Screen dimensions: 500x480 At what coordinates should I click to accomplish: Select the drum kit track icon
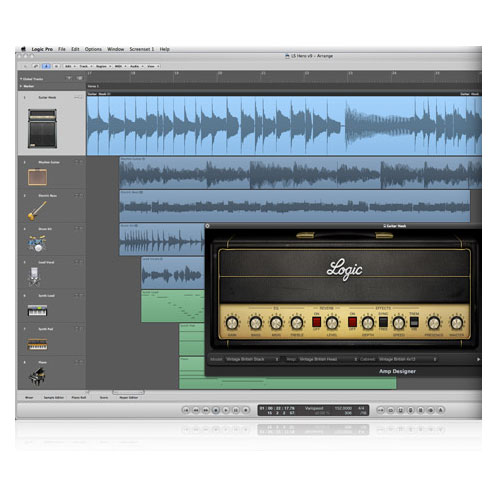(x=37, y=243)
